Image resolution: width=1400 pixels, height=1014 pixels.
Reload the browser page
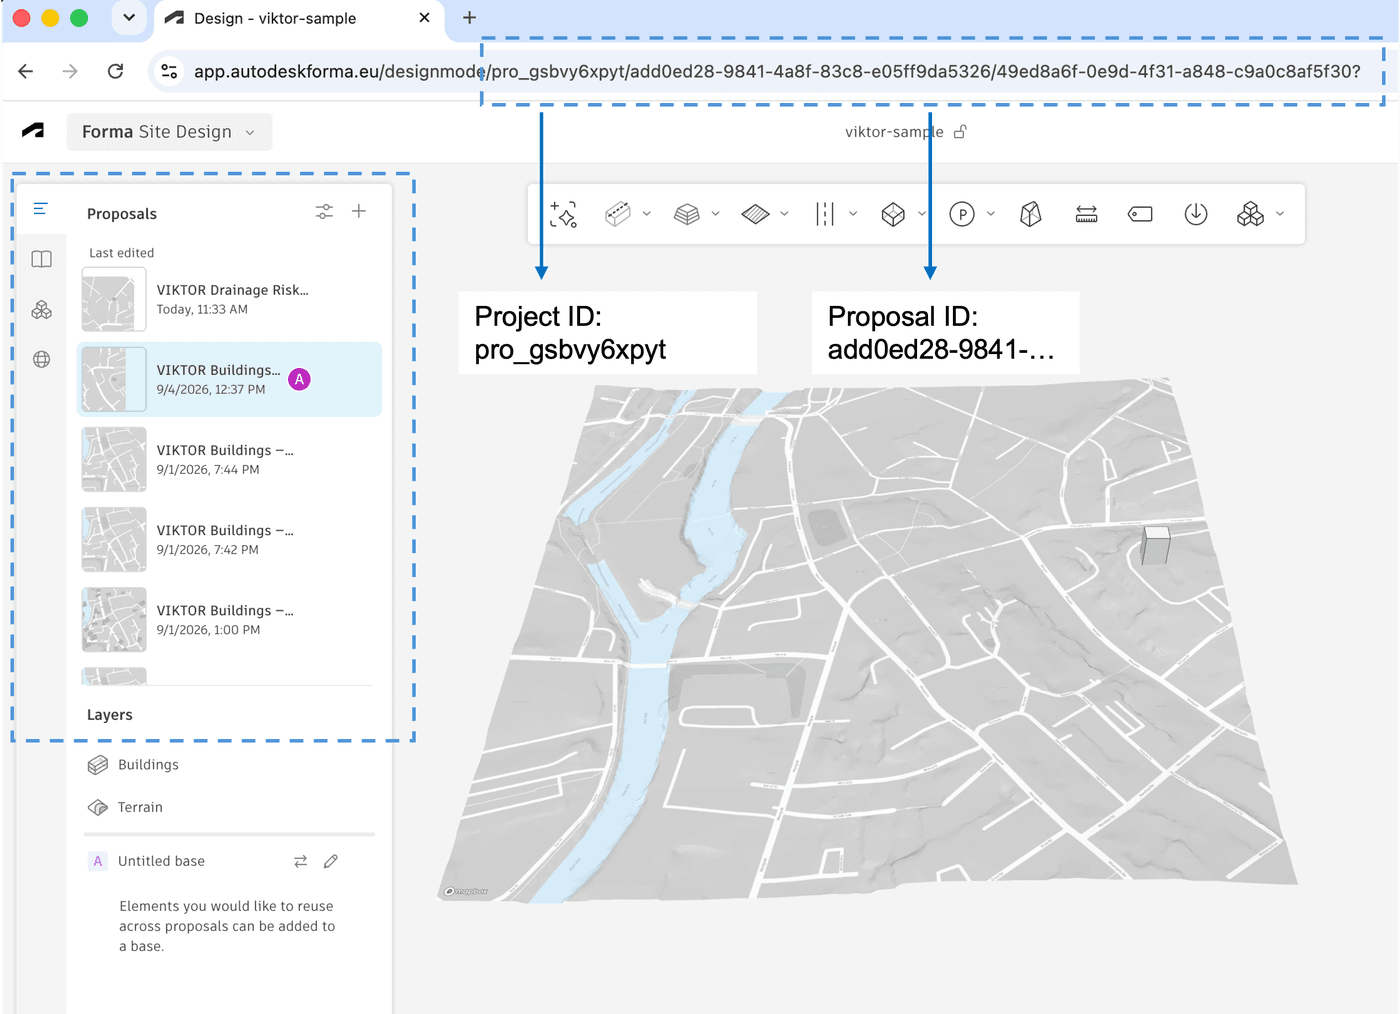click(x=116, y=71)
